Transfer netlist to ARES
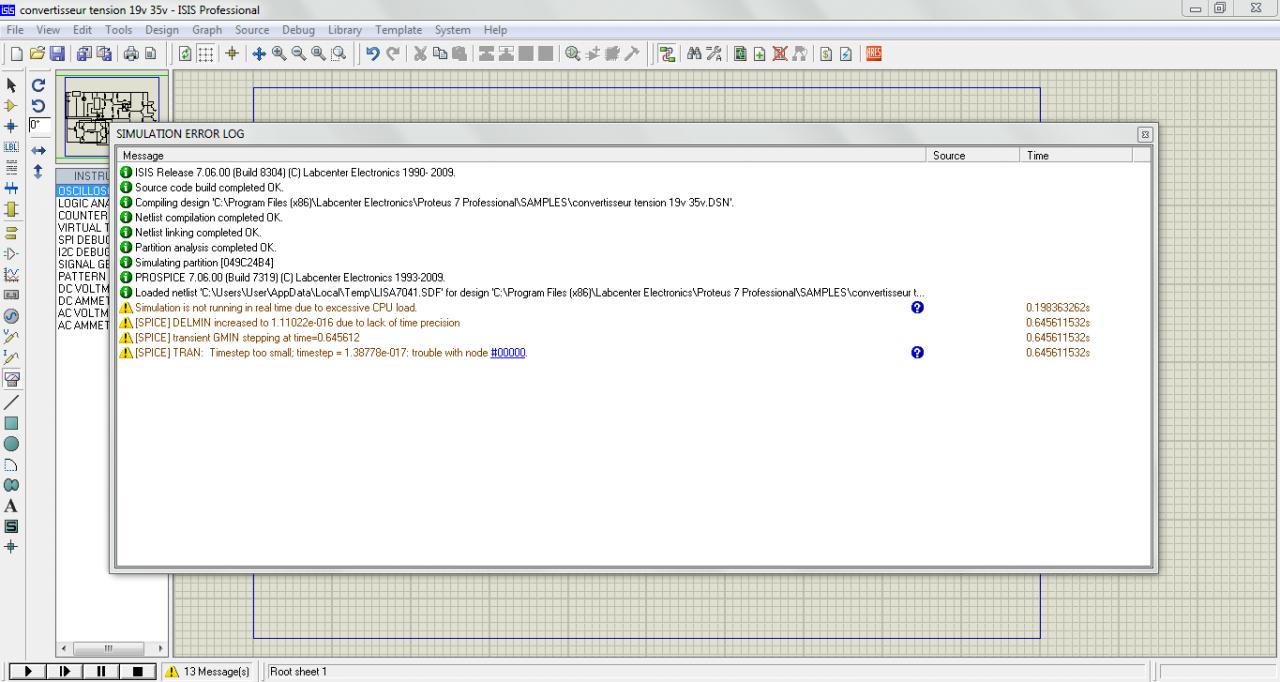Image resolution: width=1280 pixels, height=682 pixels. (873, 53)
